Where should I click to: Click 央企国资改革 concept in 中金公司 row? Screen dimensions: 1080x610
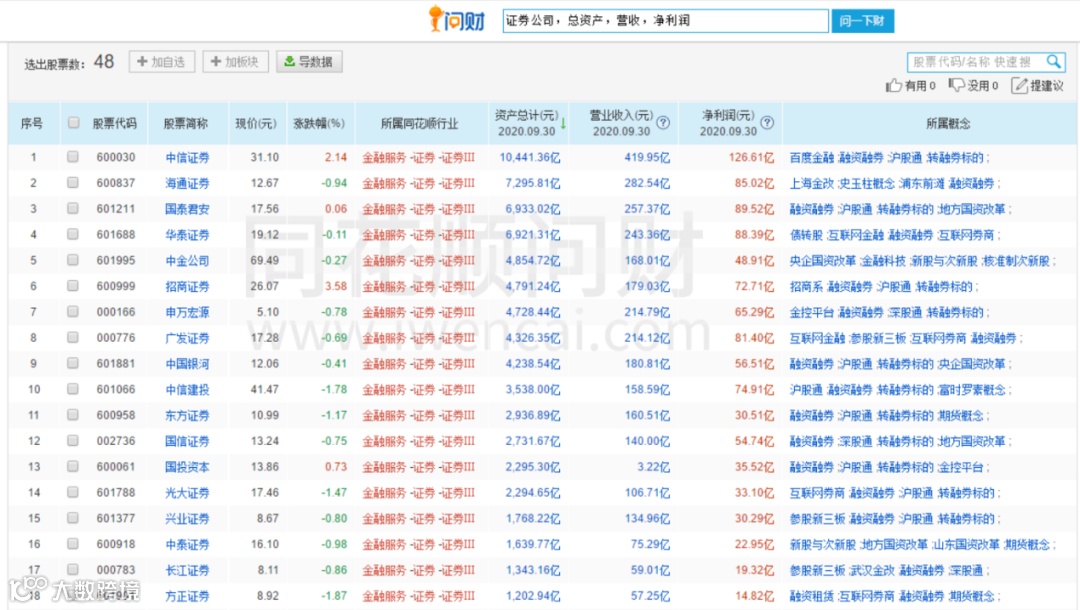coord(822,261)
